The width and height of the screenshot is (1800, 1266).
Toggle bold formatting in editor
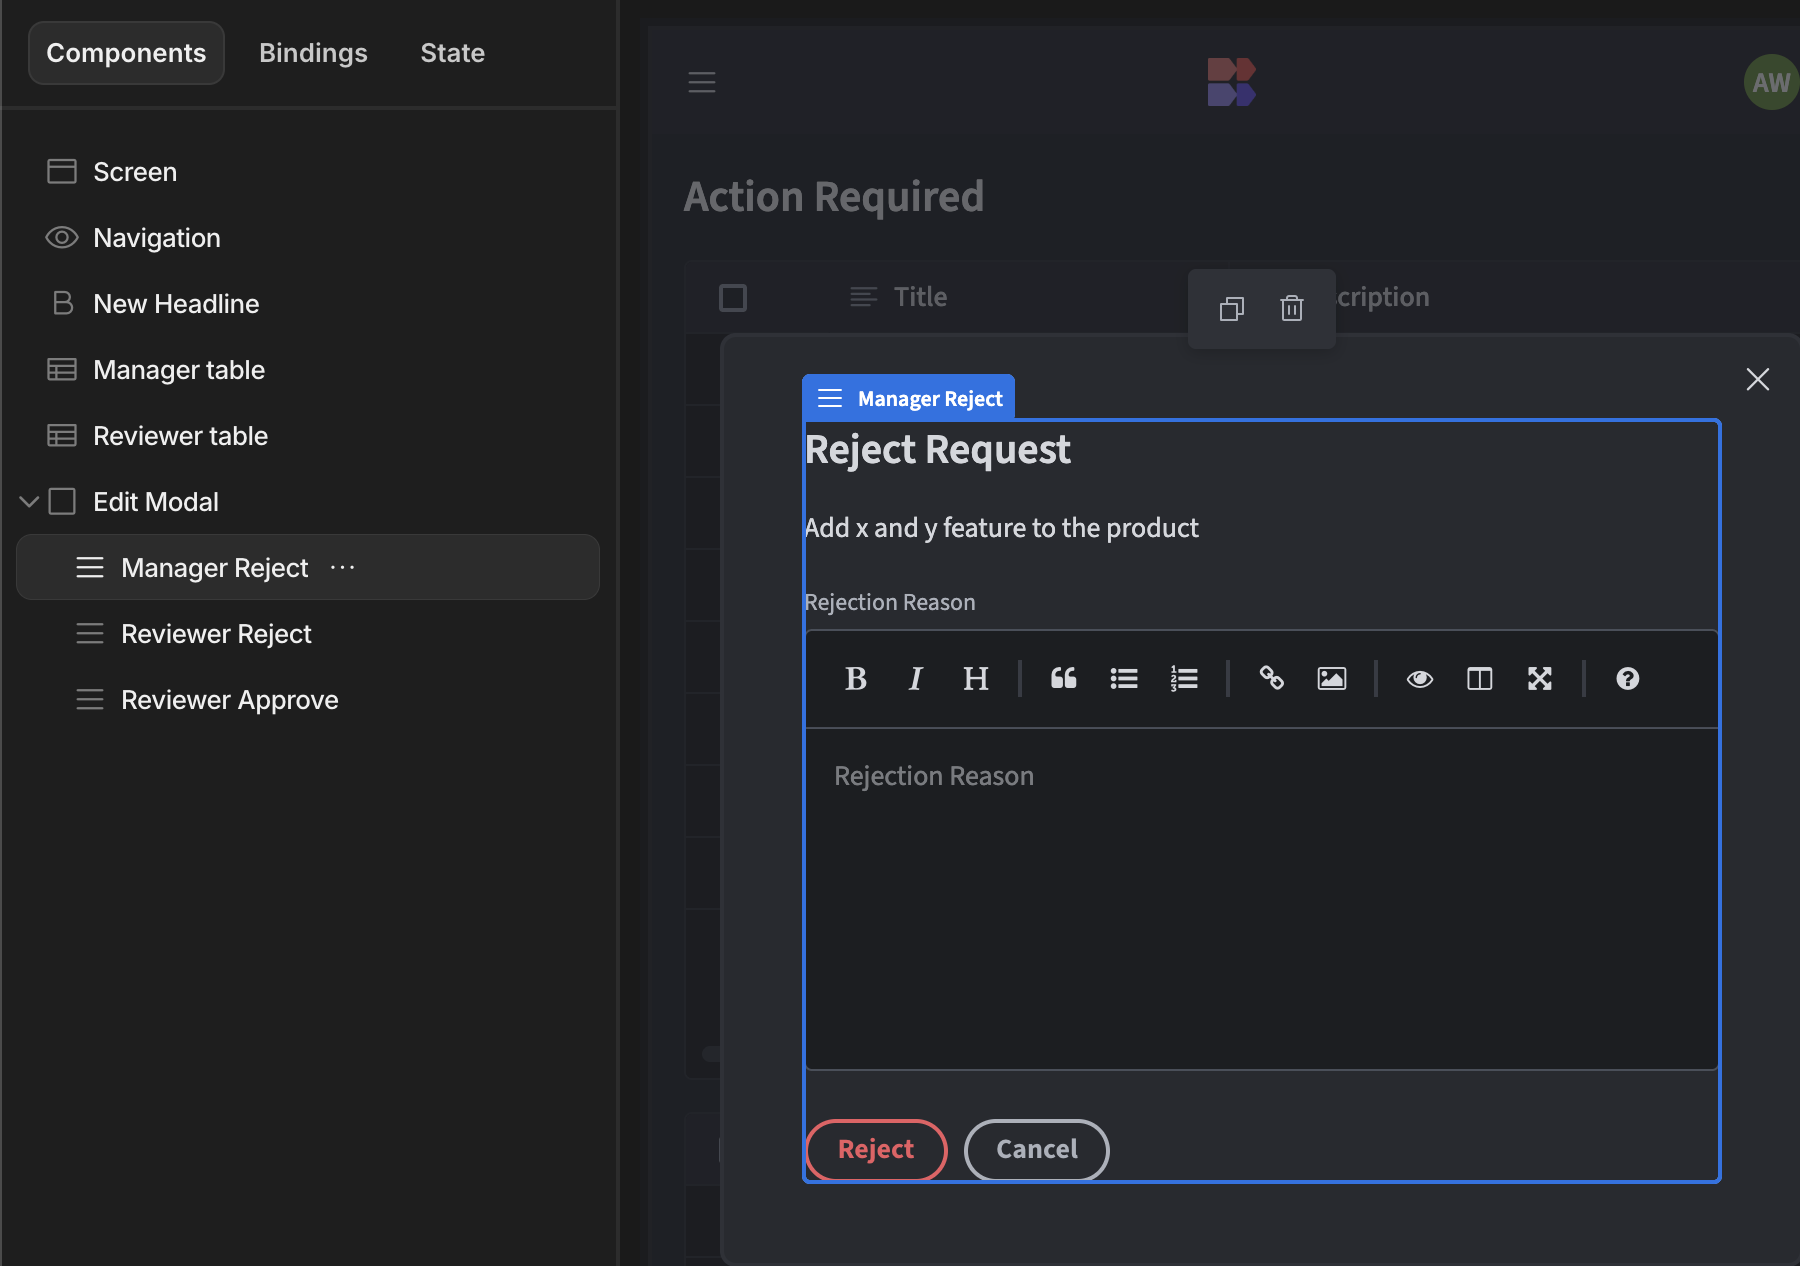pyautogui.click(x=856, y=679)
